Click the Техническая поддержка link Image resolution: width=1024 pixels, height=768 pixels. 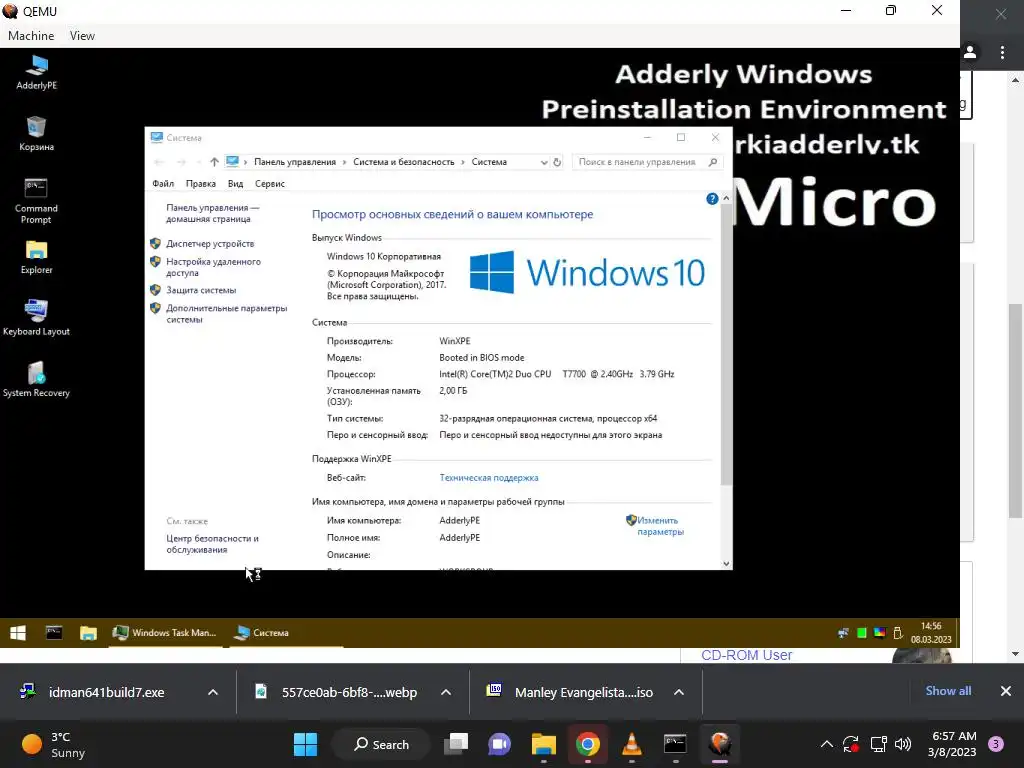point(489,478)
